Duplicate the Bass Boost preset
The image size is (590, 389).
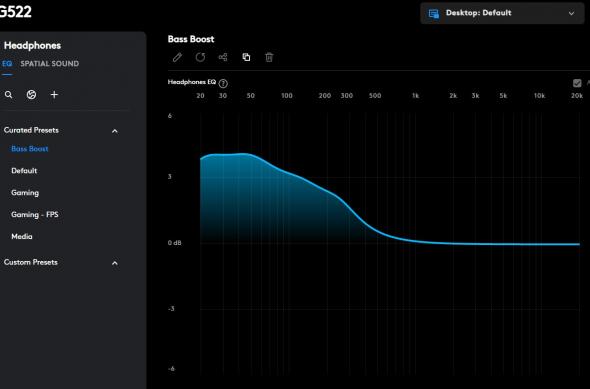[x=246, y=57]
